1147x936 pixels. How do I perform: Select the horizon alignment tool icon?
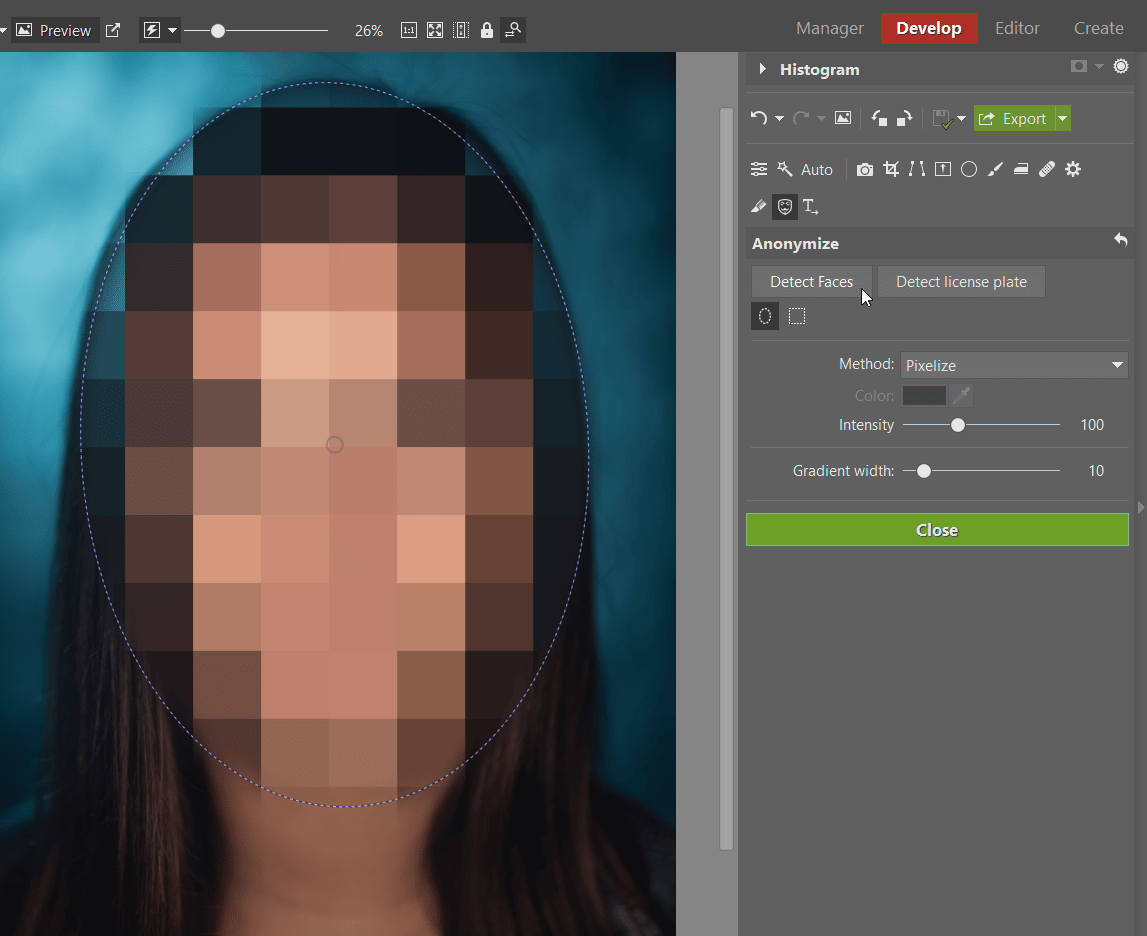943,170
